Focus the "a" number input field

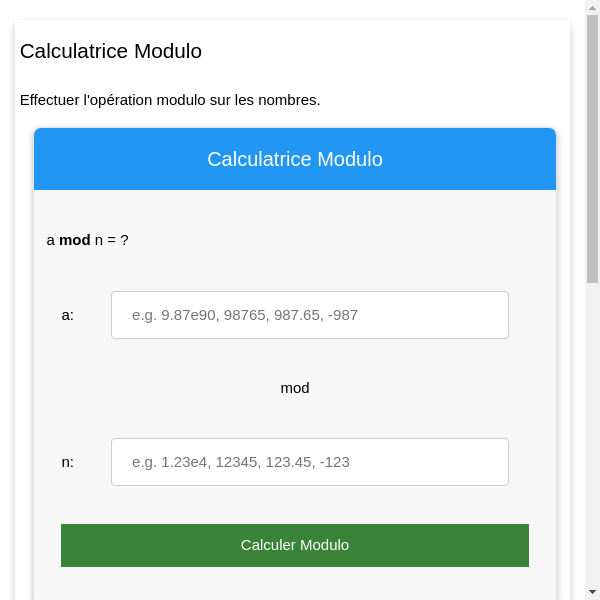310,315
